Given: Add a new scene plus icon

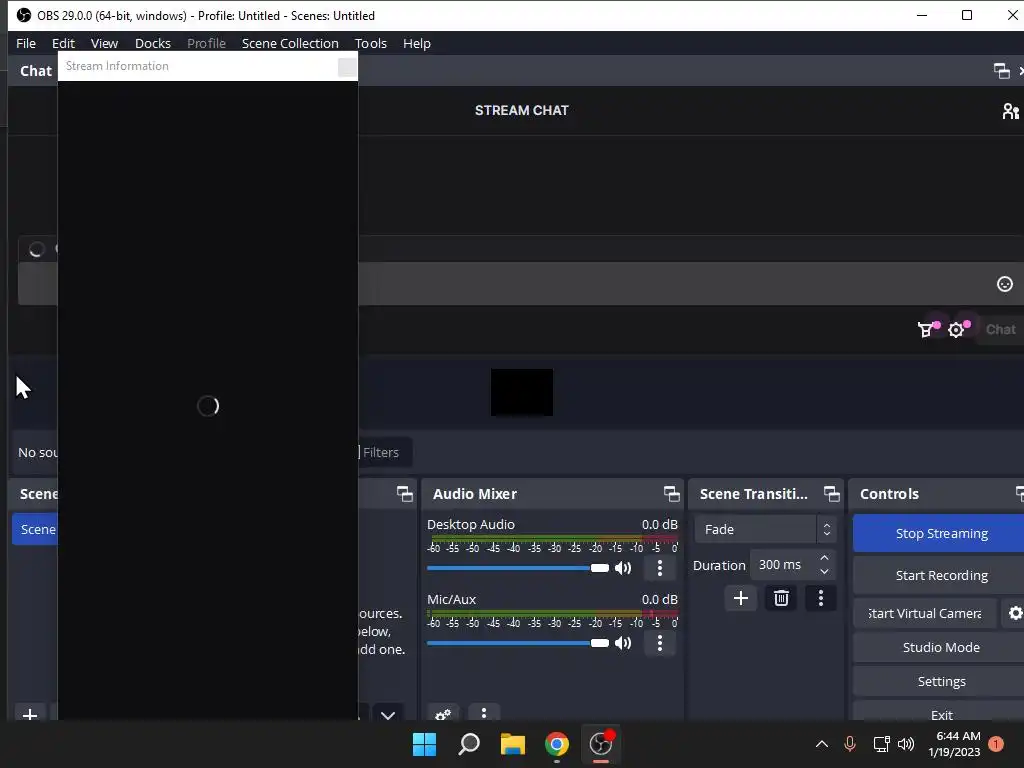Looking at the screenshot, I should pos(29,714).
